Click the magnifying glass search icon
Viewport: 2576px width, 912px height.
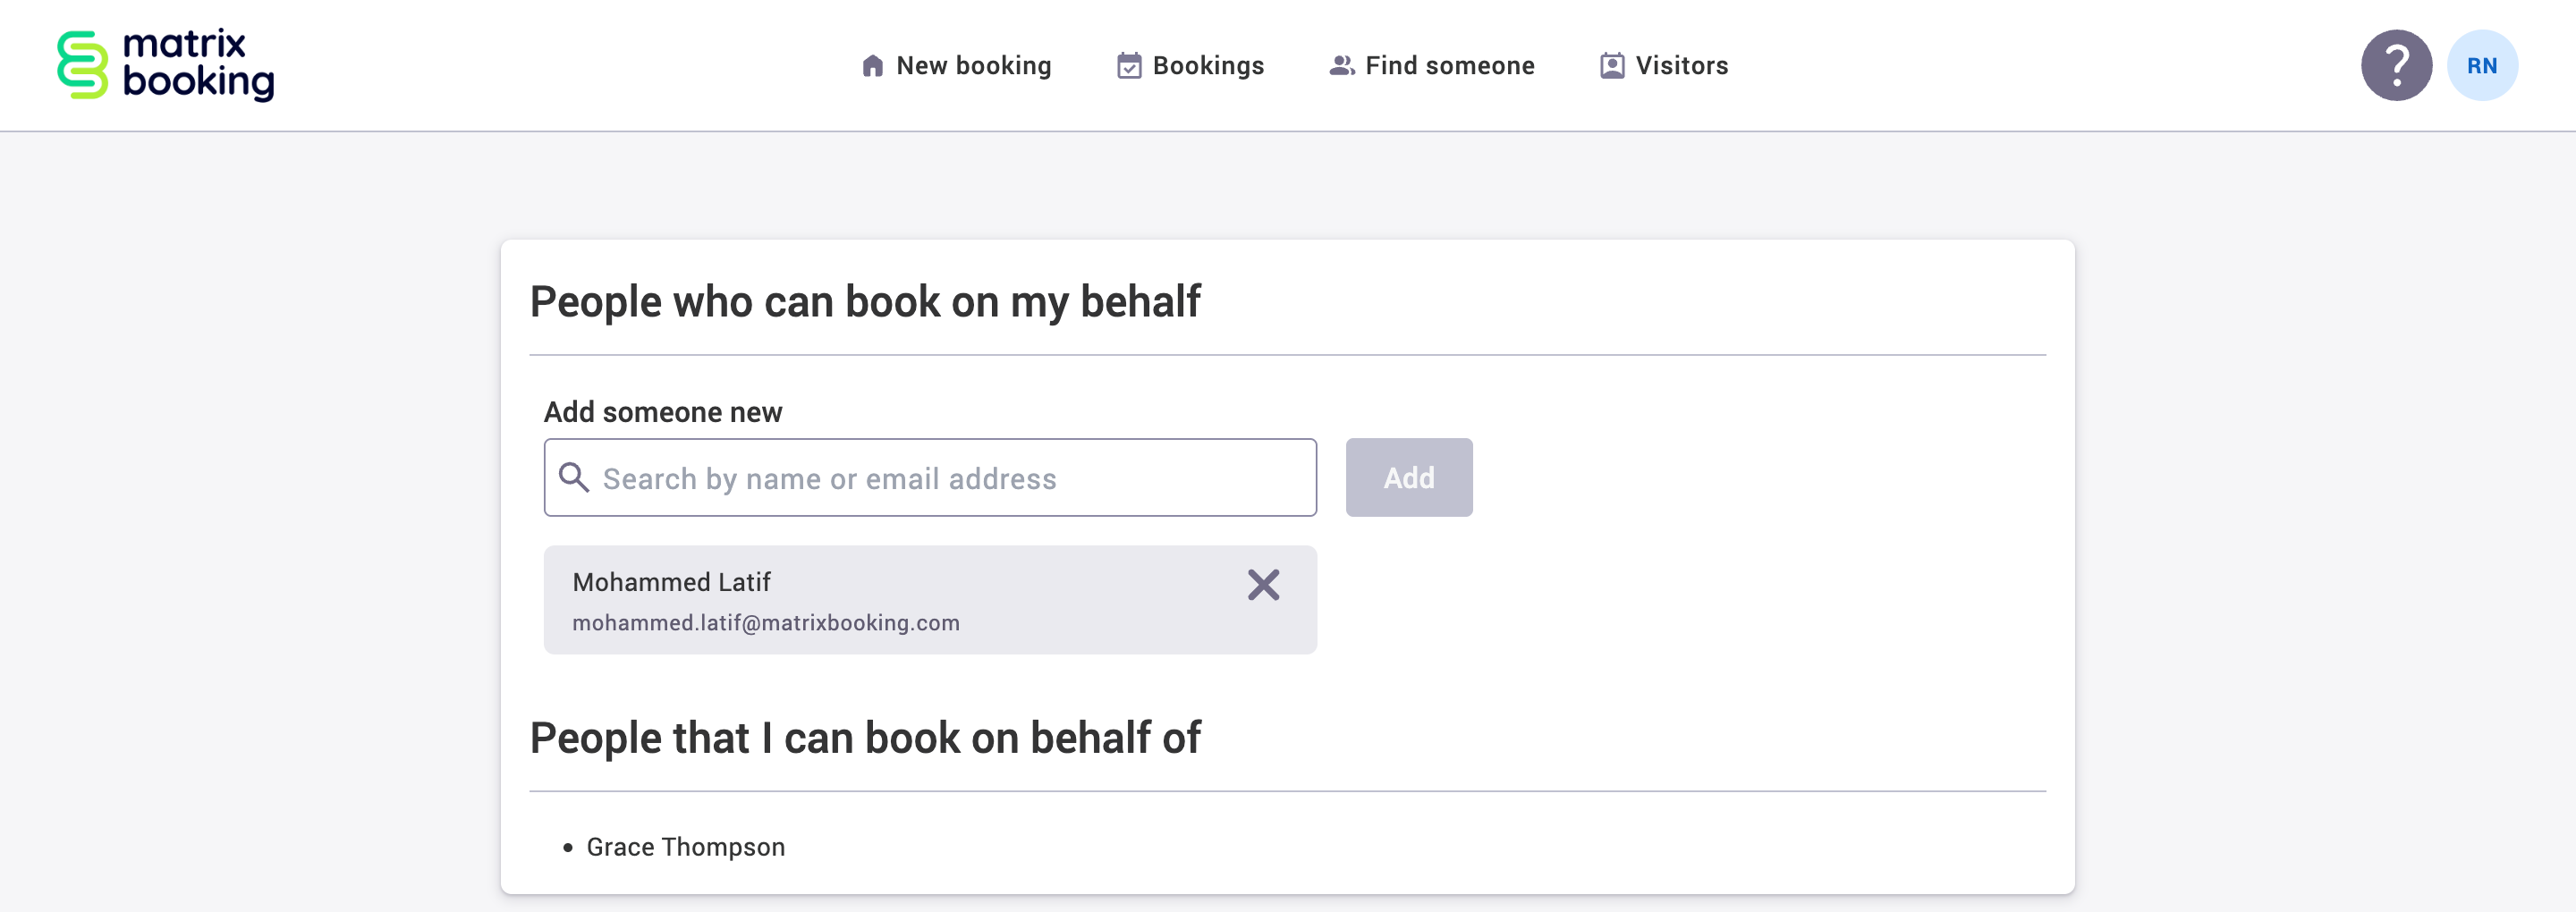click(575, 478)
